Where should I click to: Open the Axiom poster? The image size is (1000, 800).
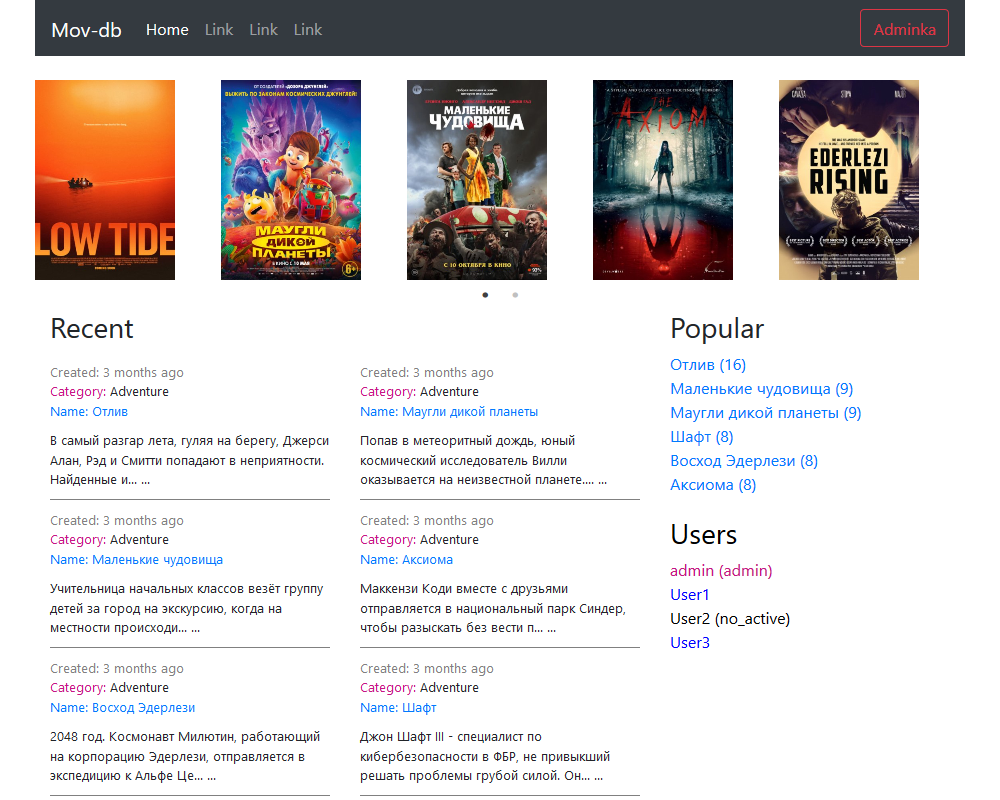[x=663, y=180]
